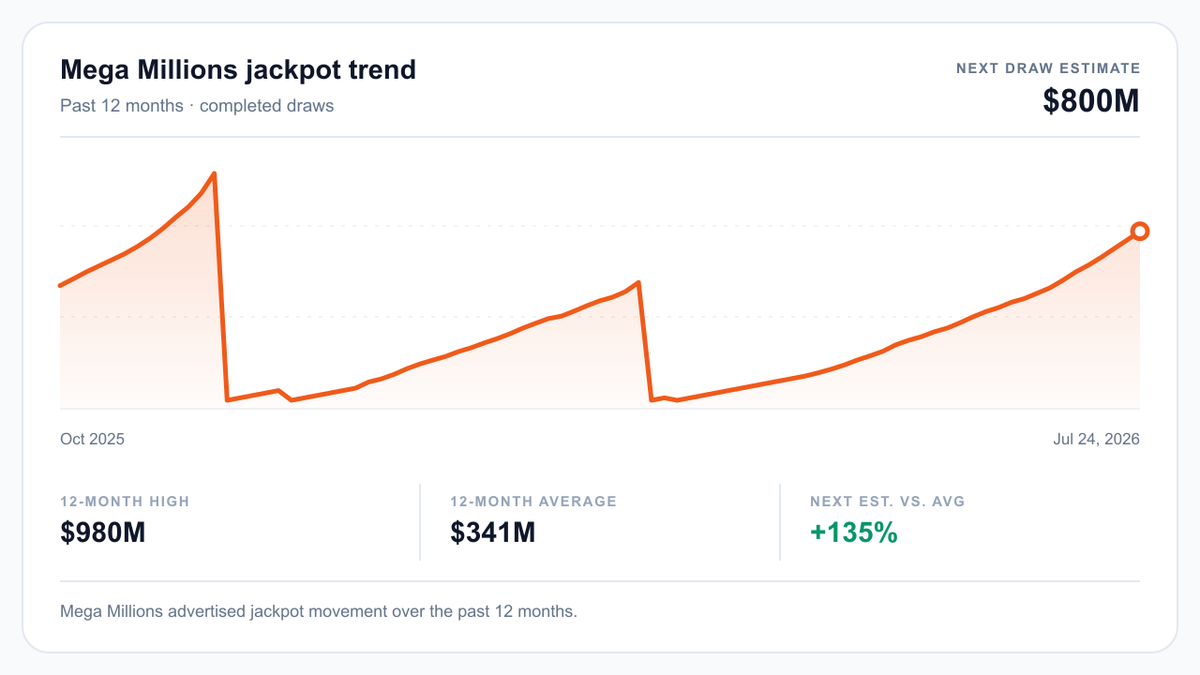Click the first jackpot peak on the line

pos(214,174)
